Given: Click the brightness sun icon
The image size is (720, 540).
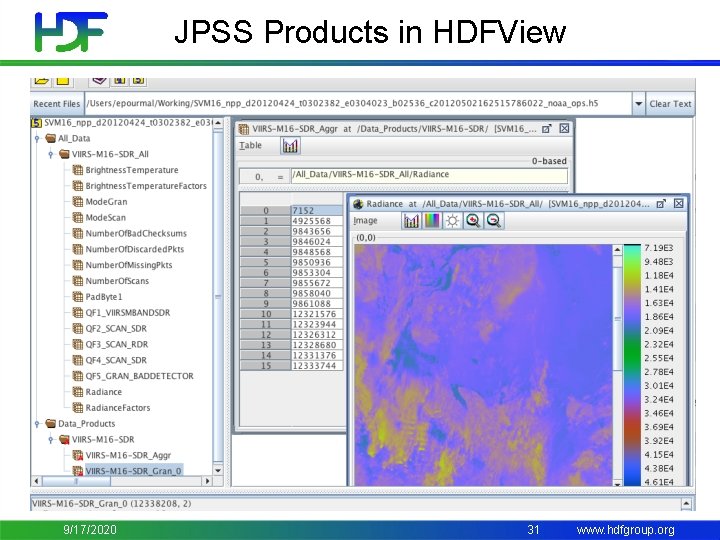Looking at the screenshot, I should tap(452, 221).
